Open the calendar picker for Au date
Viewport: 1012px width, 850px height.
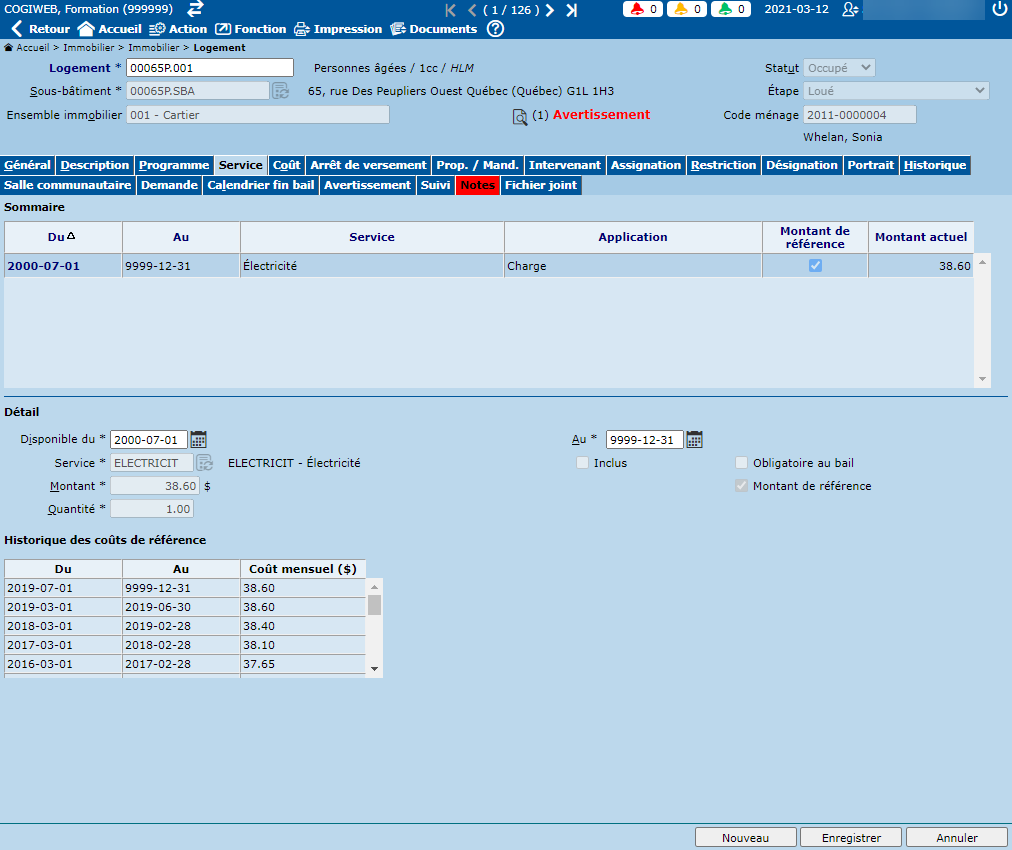coord(695,439)
